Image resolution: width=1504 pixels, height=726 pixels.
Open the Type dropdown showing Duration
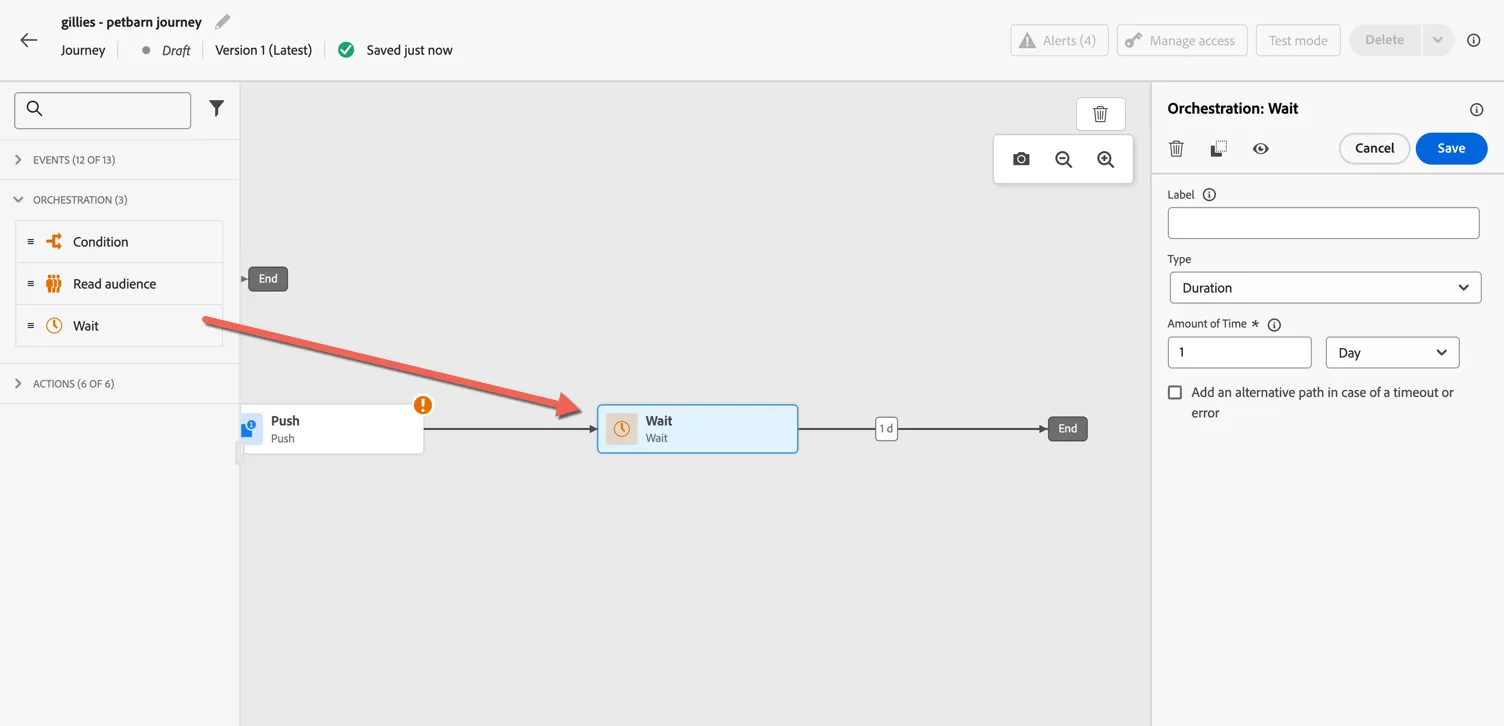coord(1325,288)
